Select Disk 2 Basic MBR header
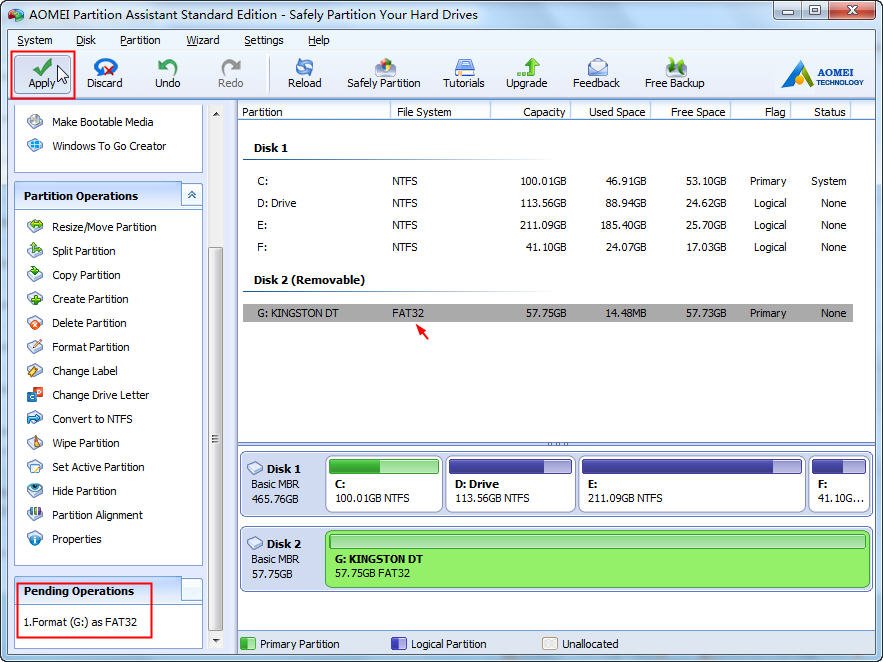Image resolution: width=883 pixels, height=662 pixels. (x=283, y=559)
